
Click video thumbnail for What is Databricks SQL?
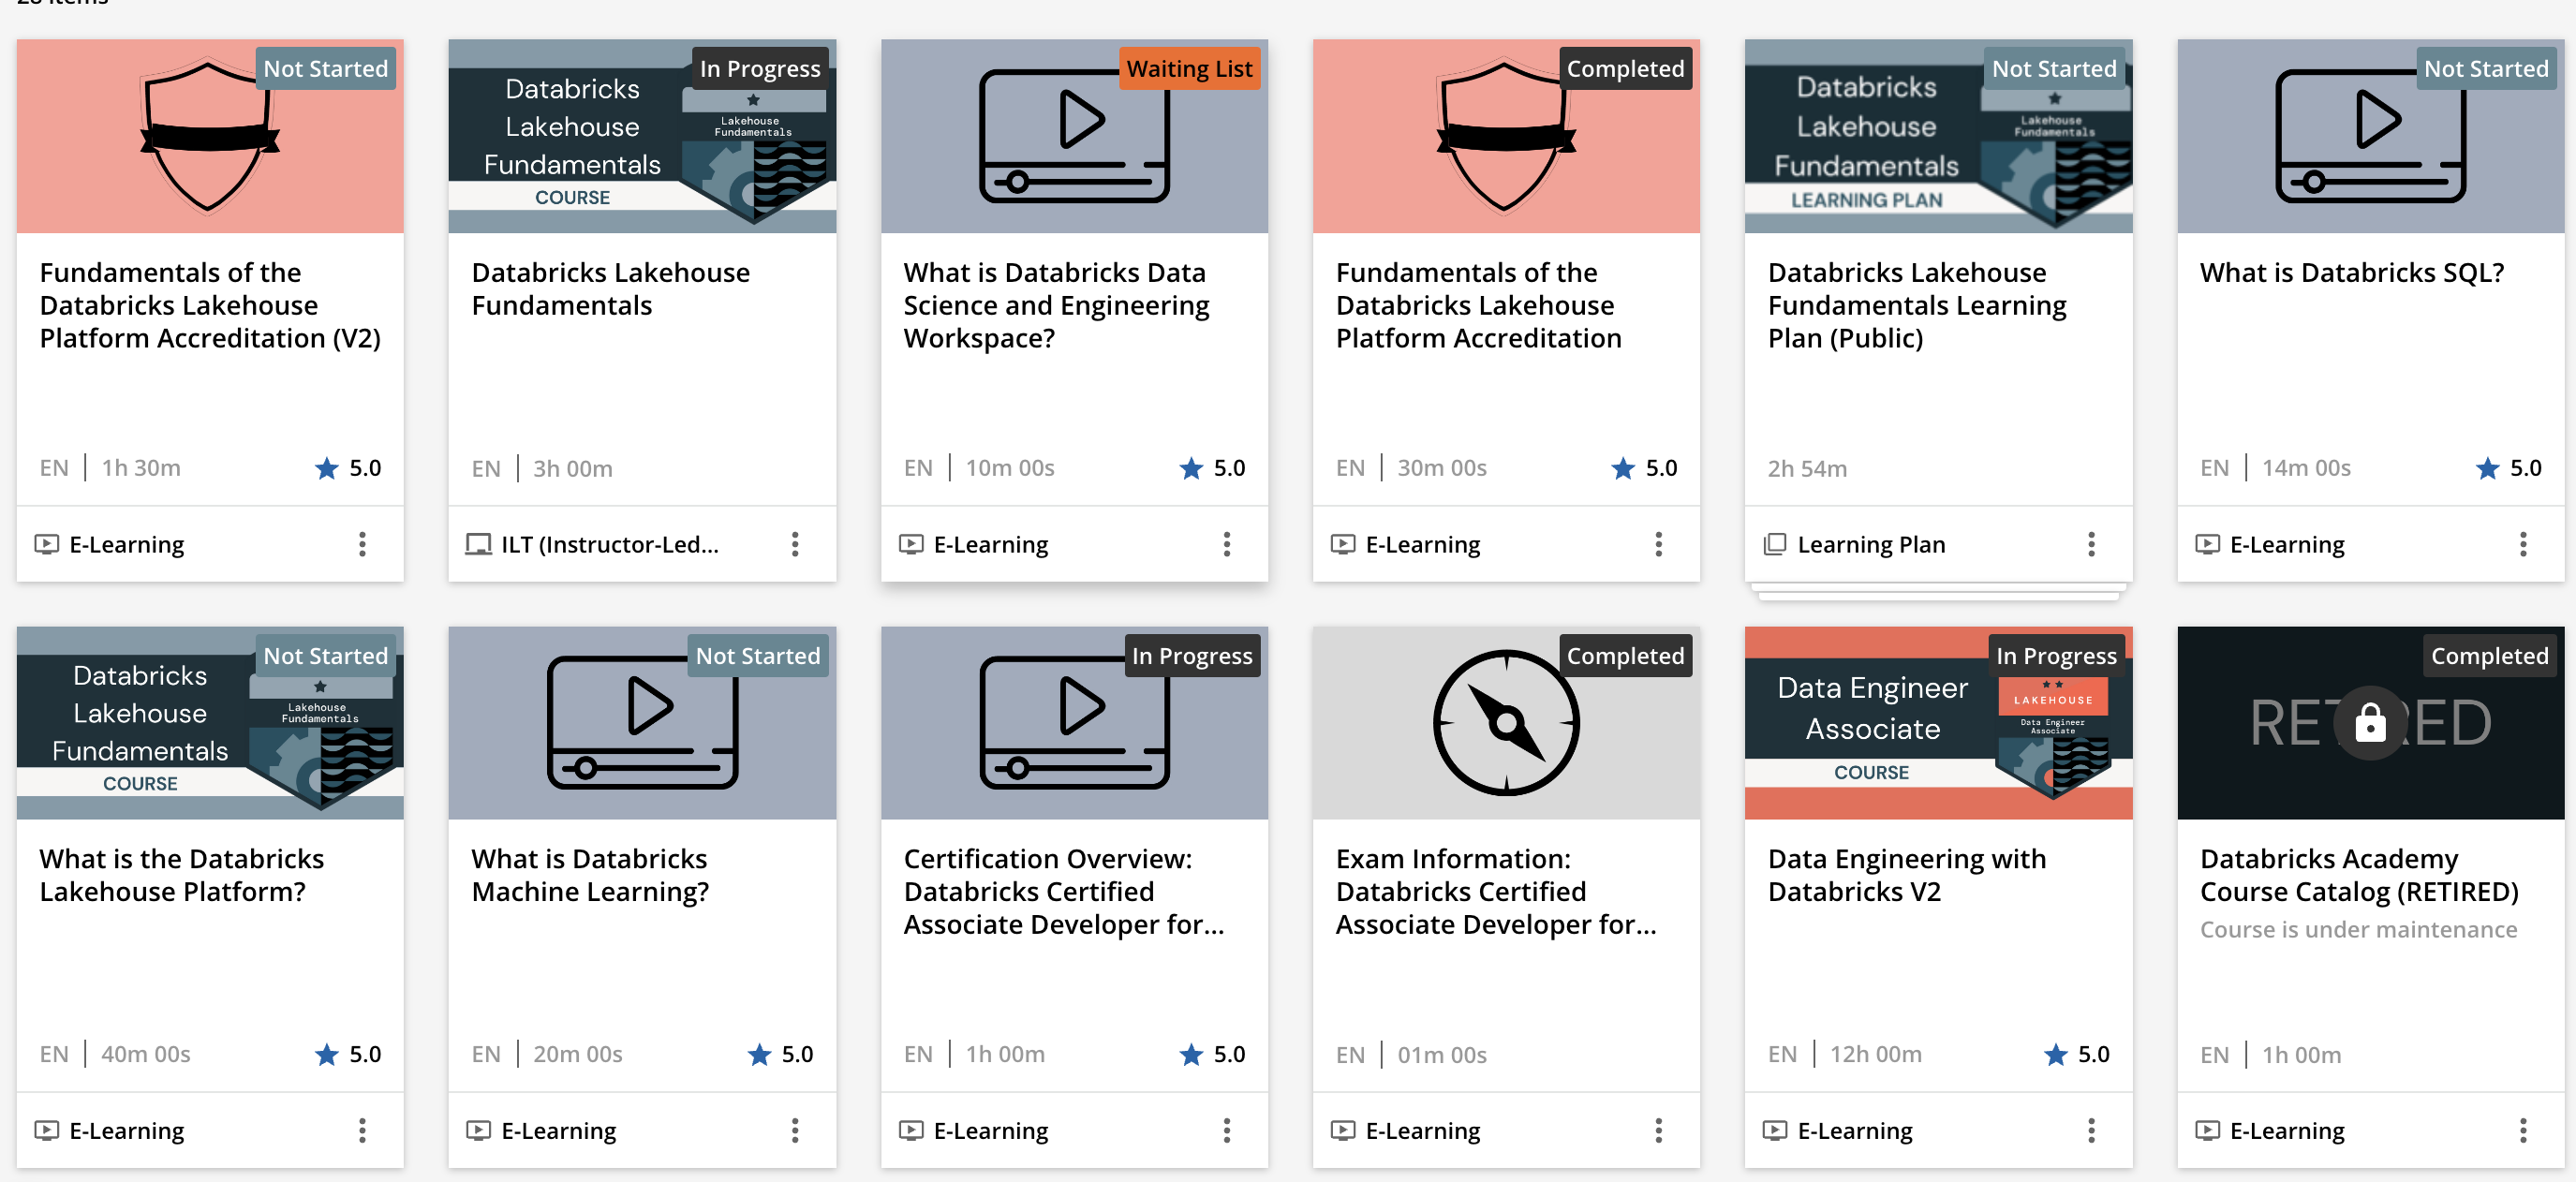(x=2371, y=136)
